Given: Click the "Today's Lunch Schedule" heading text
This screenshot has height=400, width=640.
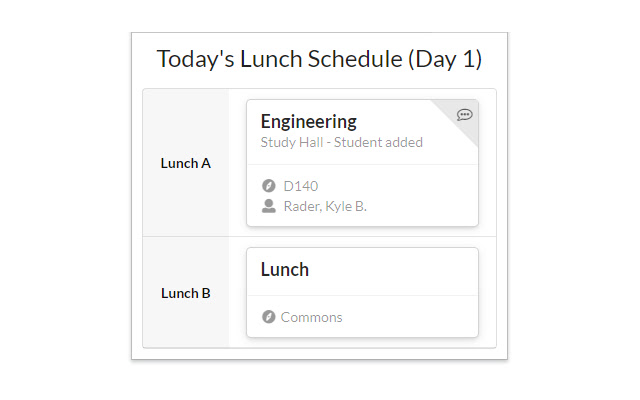Looking at the screenshot, I should [x=278, y=59].
